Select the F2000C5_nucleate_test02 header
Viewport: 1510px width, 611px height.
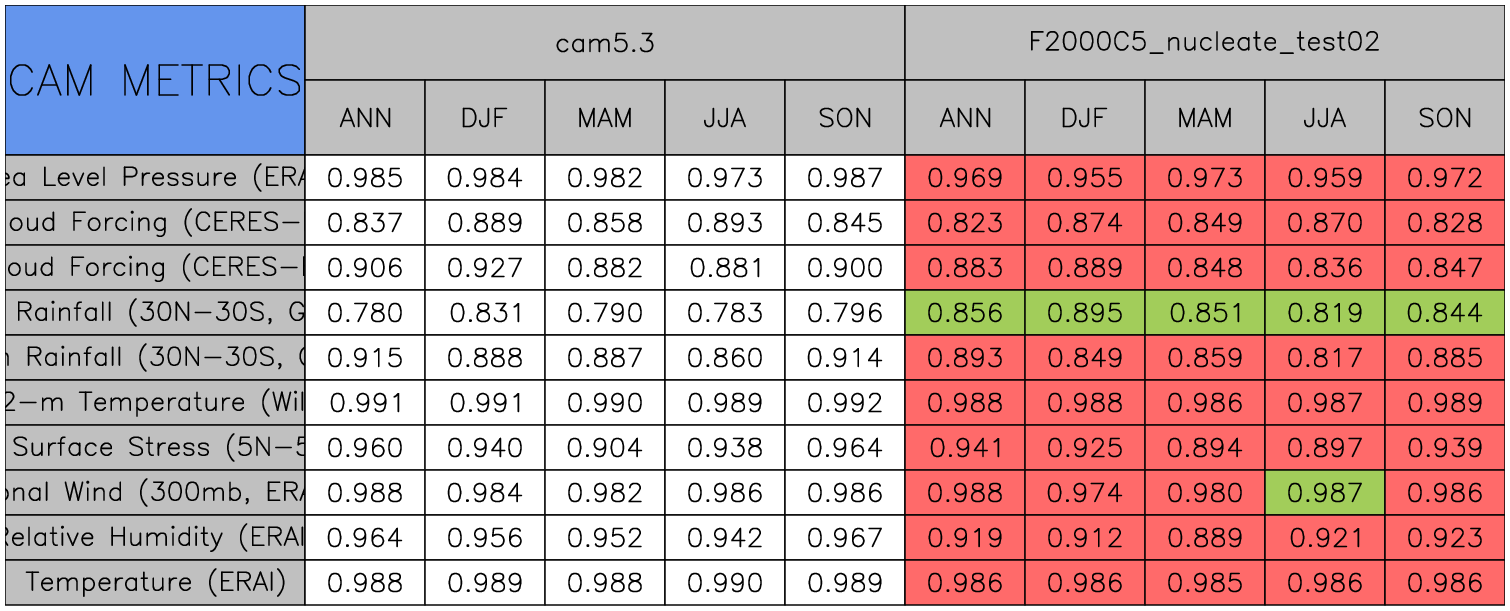pos(1204,42)
